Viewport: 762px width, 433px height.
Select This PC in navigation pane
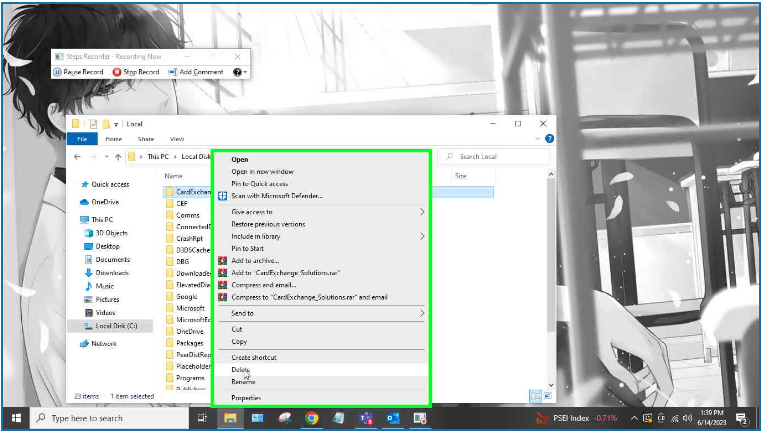96,220
